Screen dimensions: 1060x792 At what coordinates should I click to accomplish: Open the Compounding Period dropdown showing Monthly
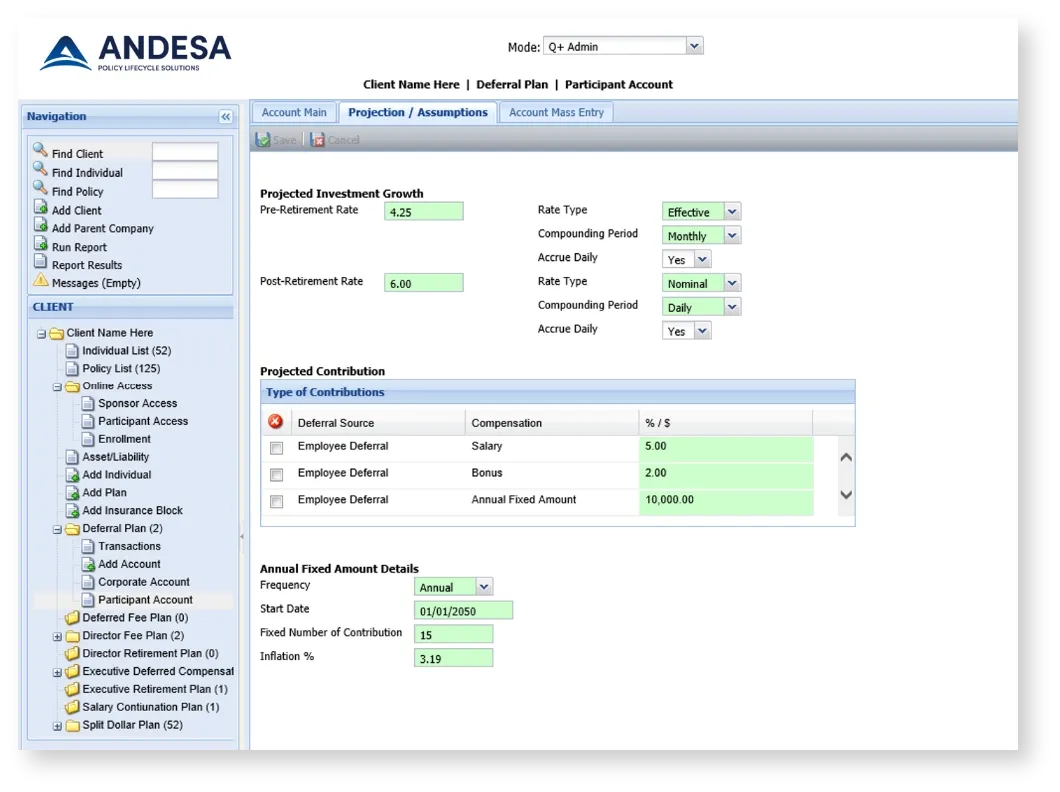tap(732, 235)
